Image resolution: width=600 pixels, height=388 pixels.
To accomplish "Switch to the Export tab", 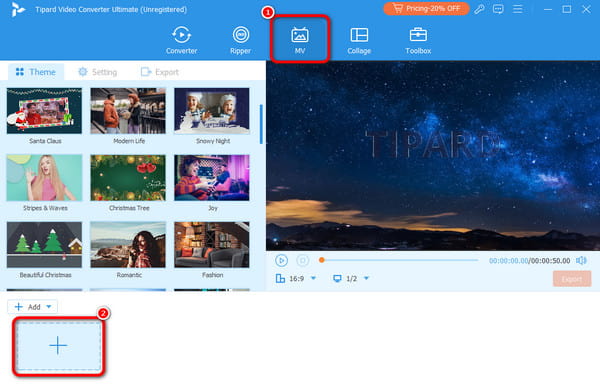I will pyautogui.click(x=160, y=72).
